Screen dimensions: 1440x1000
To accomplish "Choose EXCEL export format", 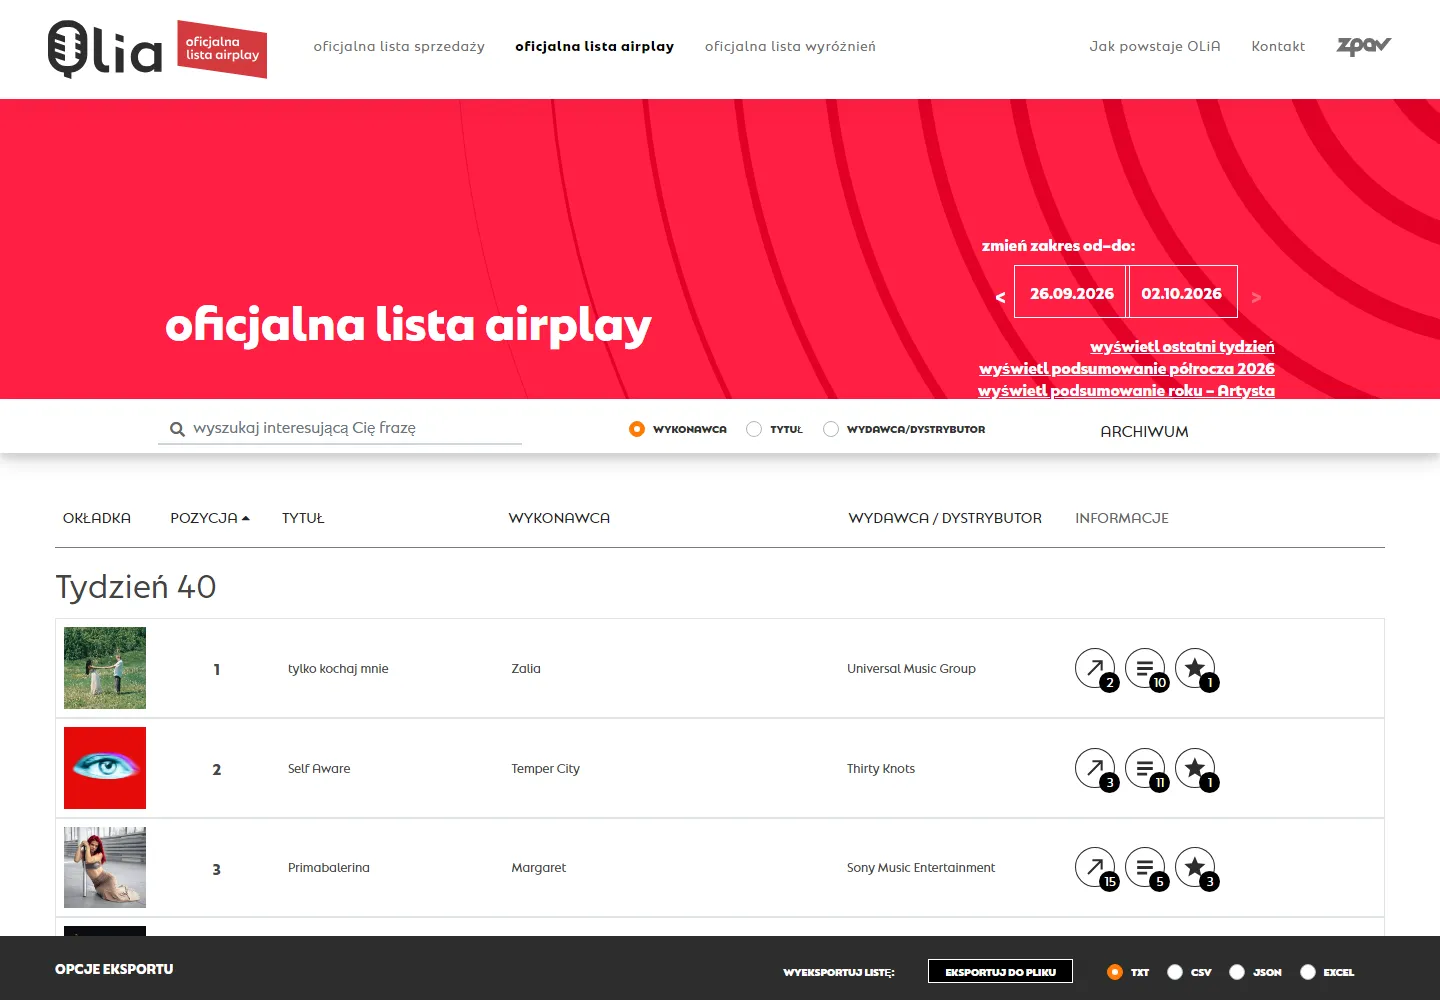I will click(x=1308, y=972).
